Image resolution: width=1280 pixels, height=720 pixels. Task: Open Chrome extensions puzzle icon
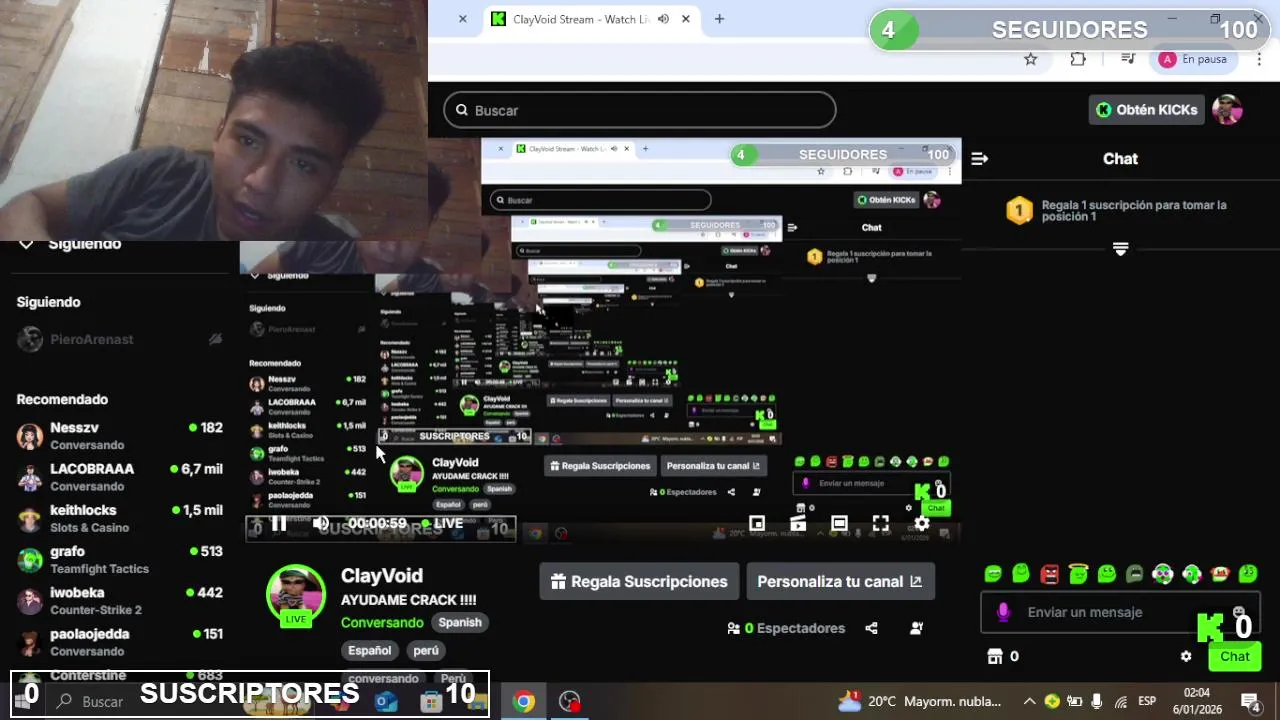(x=1078, y=59)
